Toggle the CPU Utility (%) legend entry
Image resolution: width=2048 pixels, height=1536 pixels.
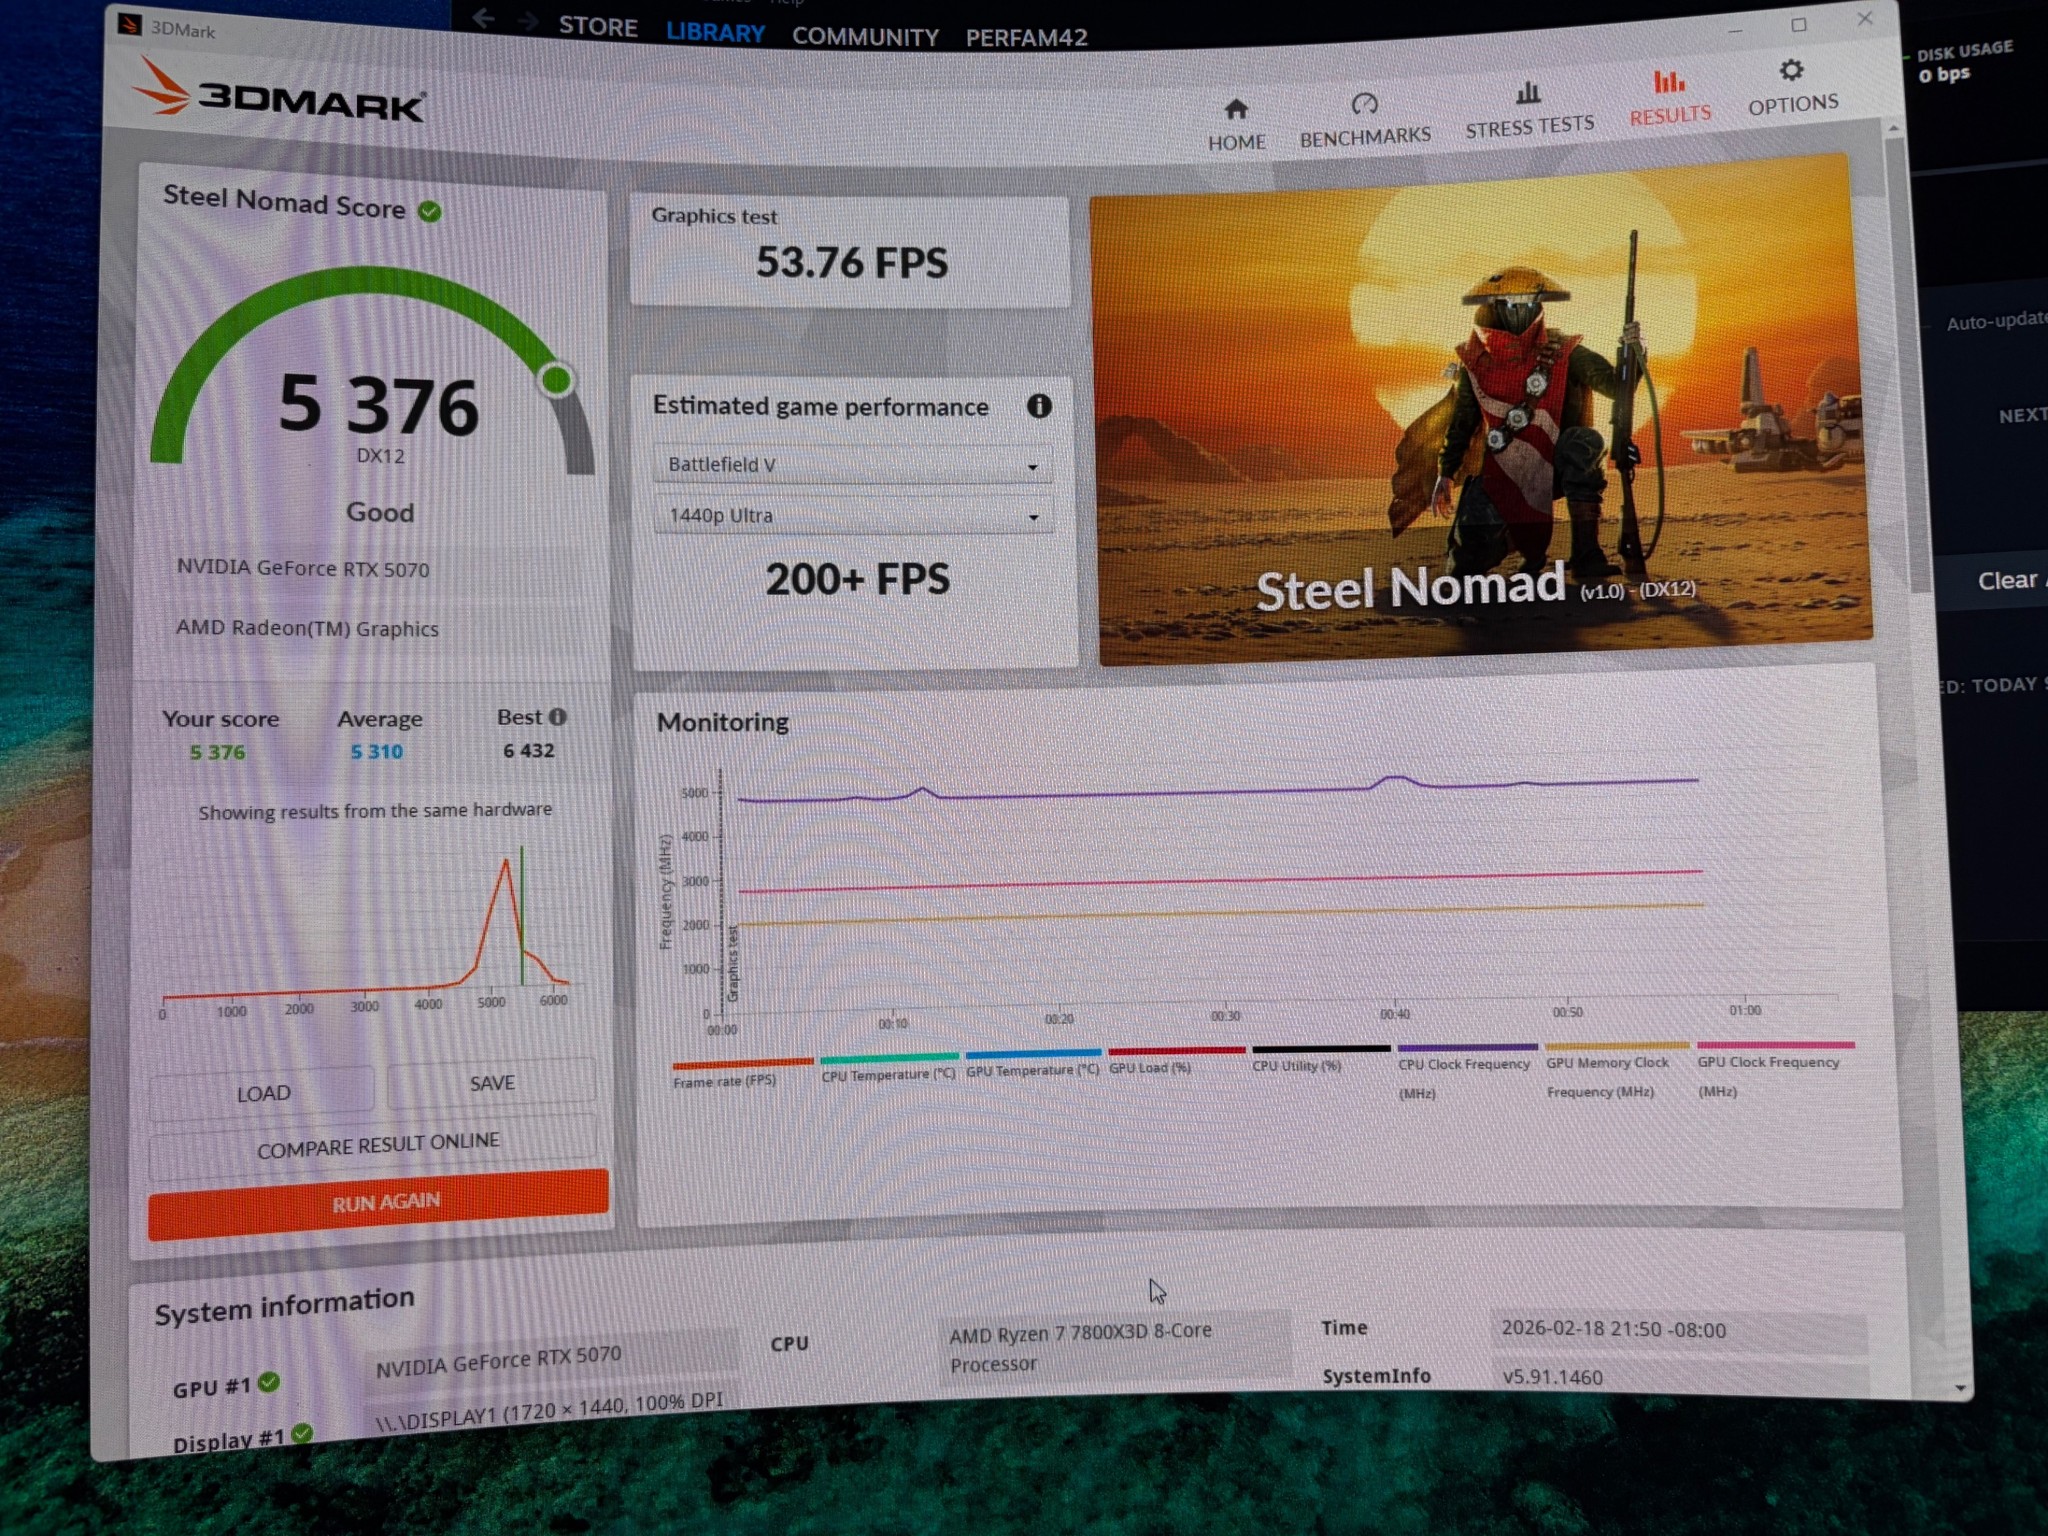[x=1320, y=1058]
